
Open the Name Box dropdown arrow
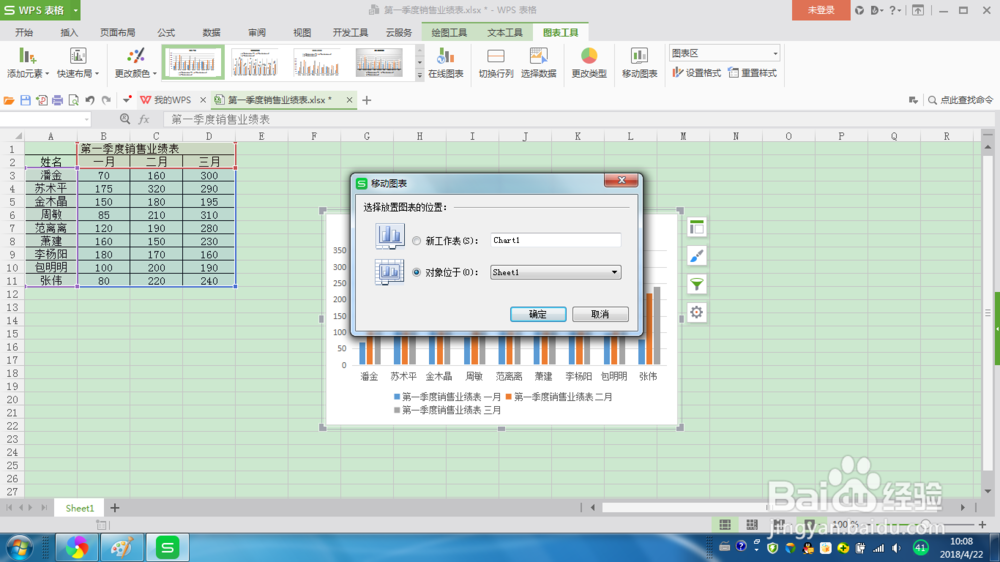click(x=86, y=119)
